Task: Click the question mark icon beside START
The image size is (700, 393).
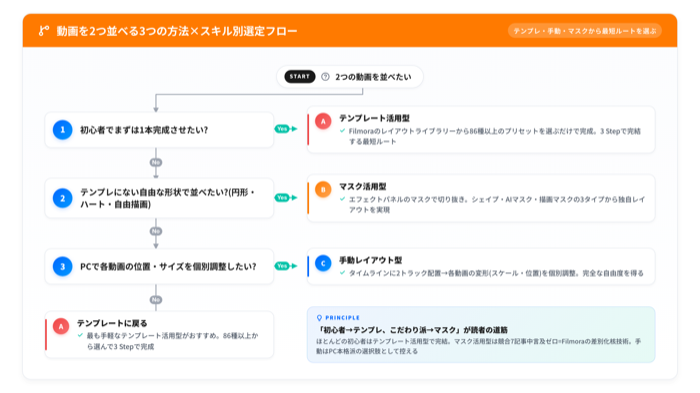Action: click(x=325, y=77)
